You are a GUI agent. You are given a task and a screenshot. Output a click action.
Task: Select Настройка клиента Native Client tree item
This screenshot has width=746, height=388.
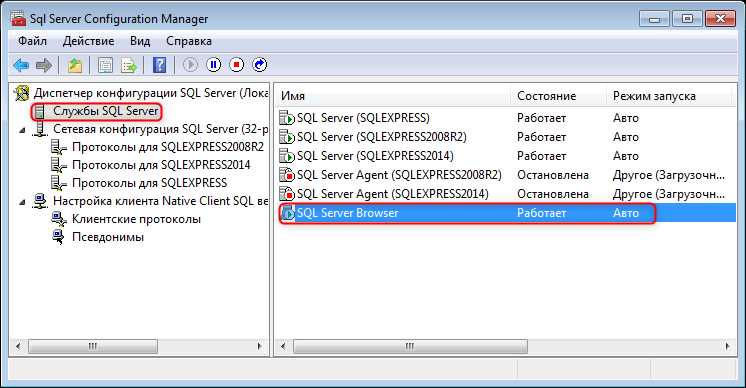[x=160, y=201]
